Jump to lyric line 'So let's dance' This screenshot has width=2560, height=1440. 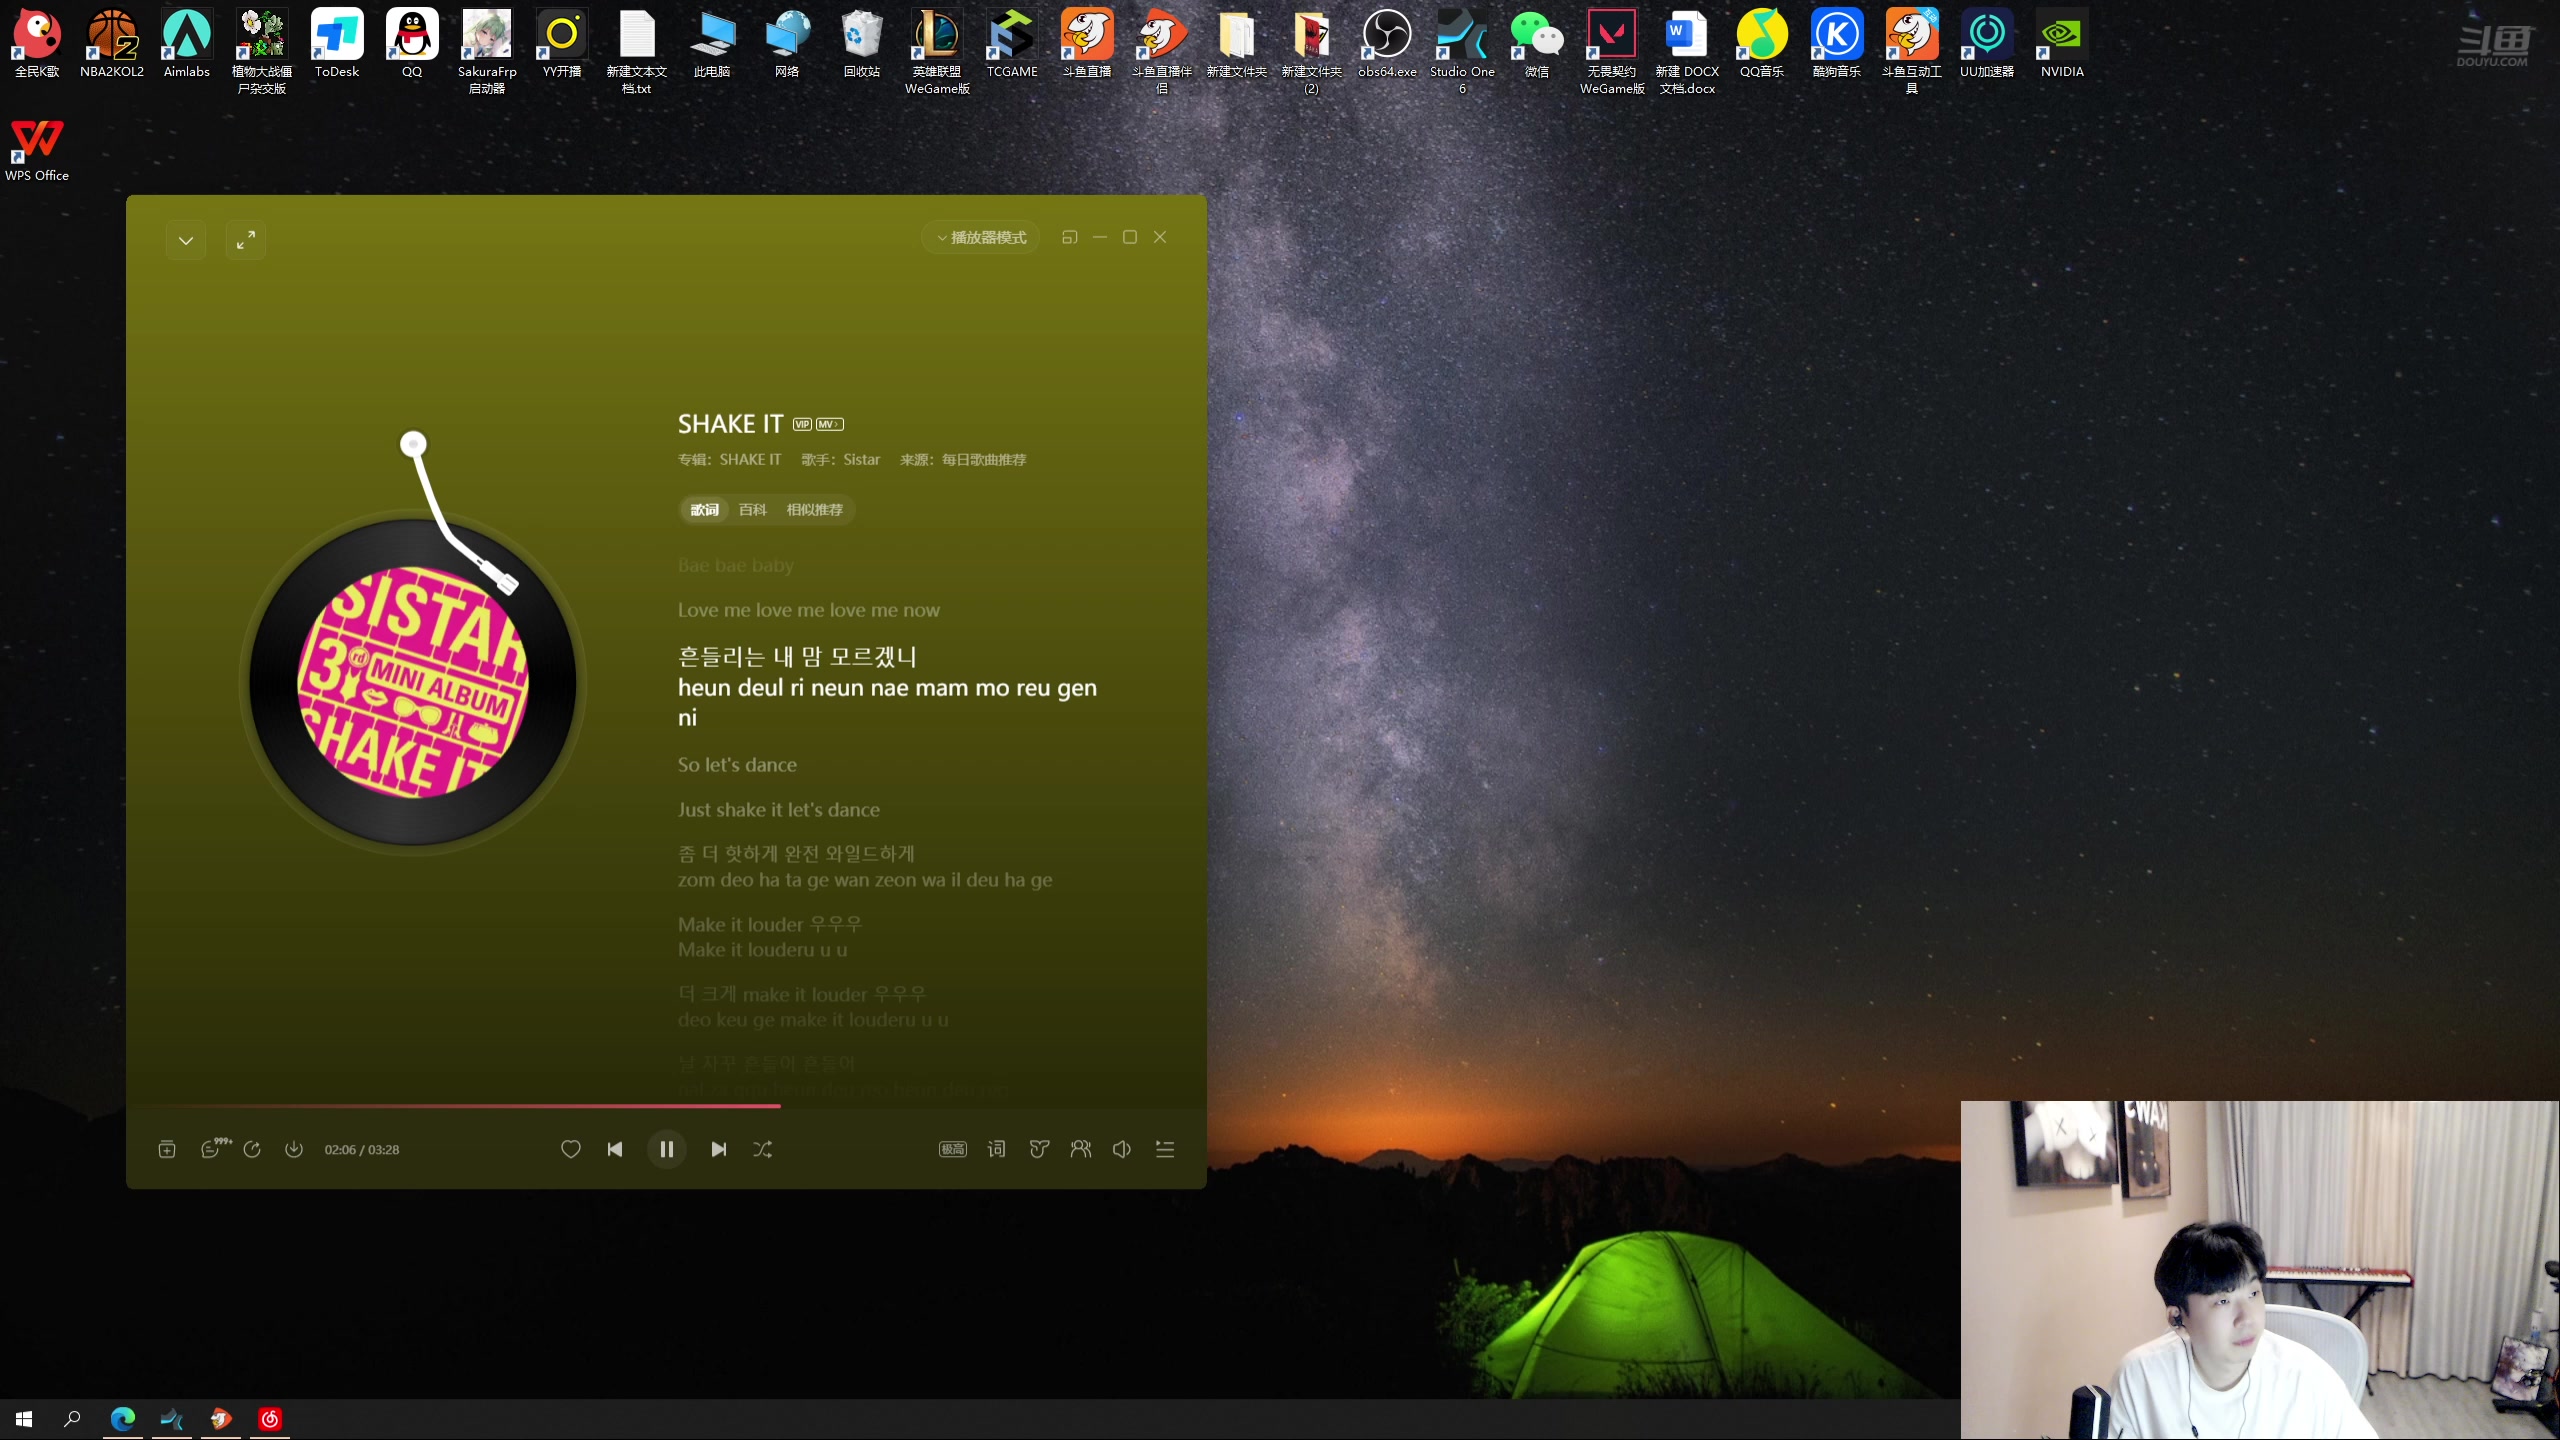(x=737, y=765)
